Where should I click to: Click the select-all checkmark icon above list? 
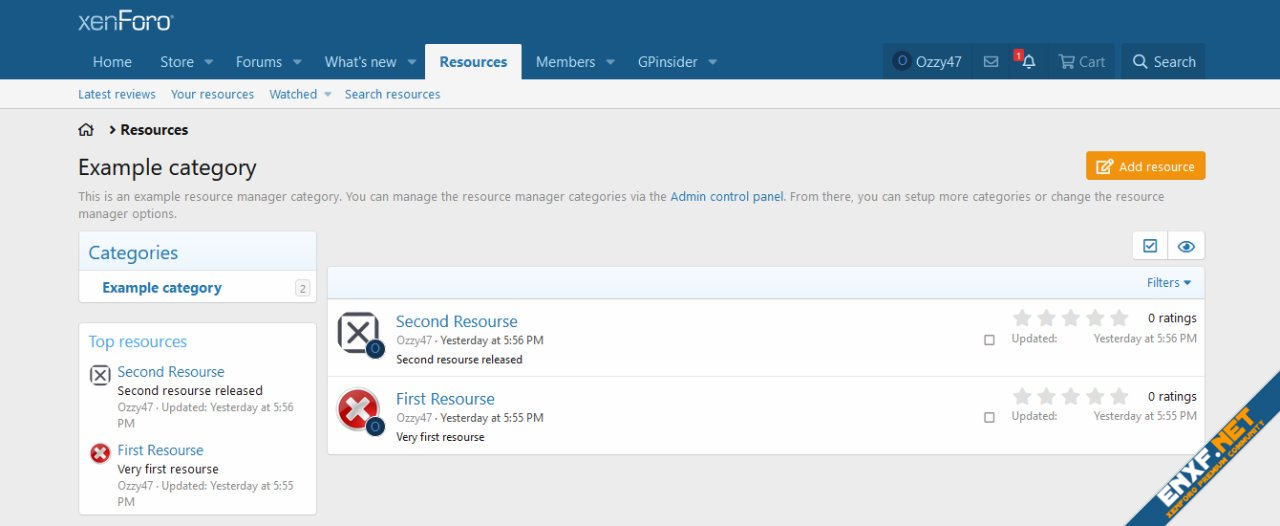pyautogui.click(x=1150, y=246)
